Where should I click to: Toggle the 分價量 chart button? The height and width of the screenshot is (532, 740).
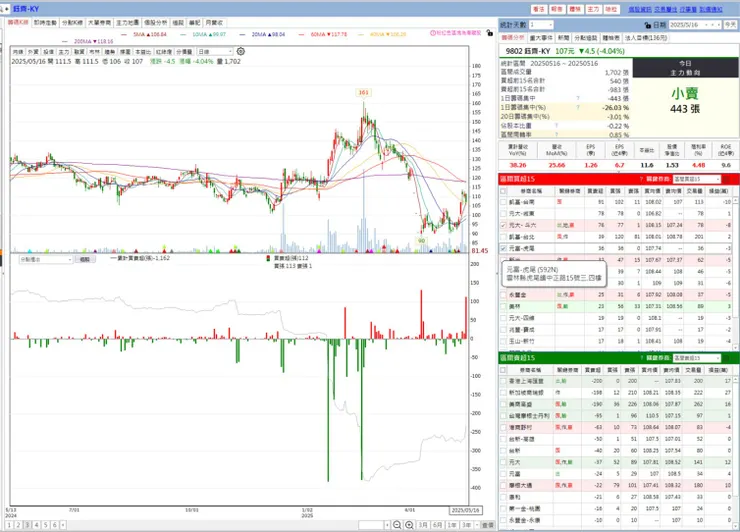coord(184,51)
